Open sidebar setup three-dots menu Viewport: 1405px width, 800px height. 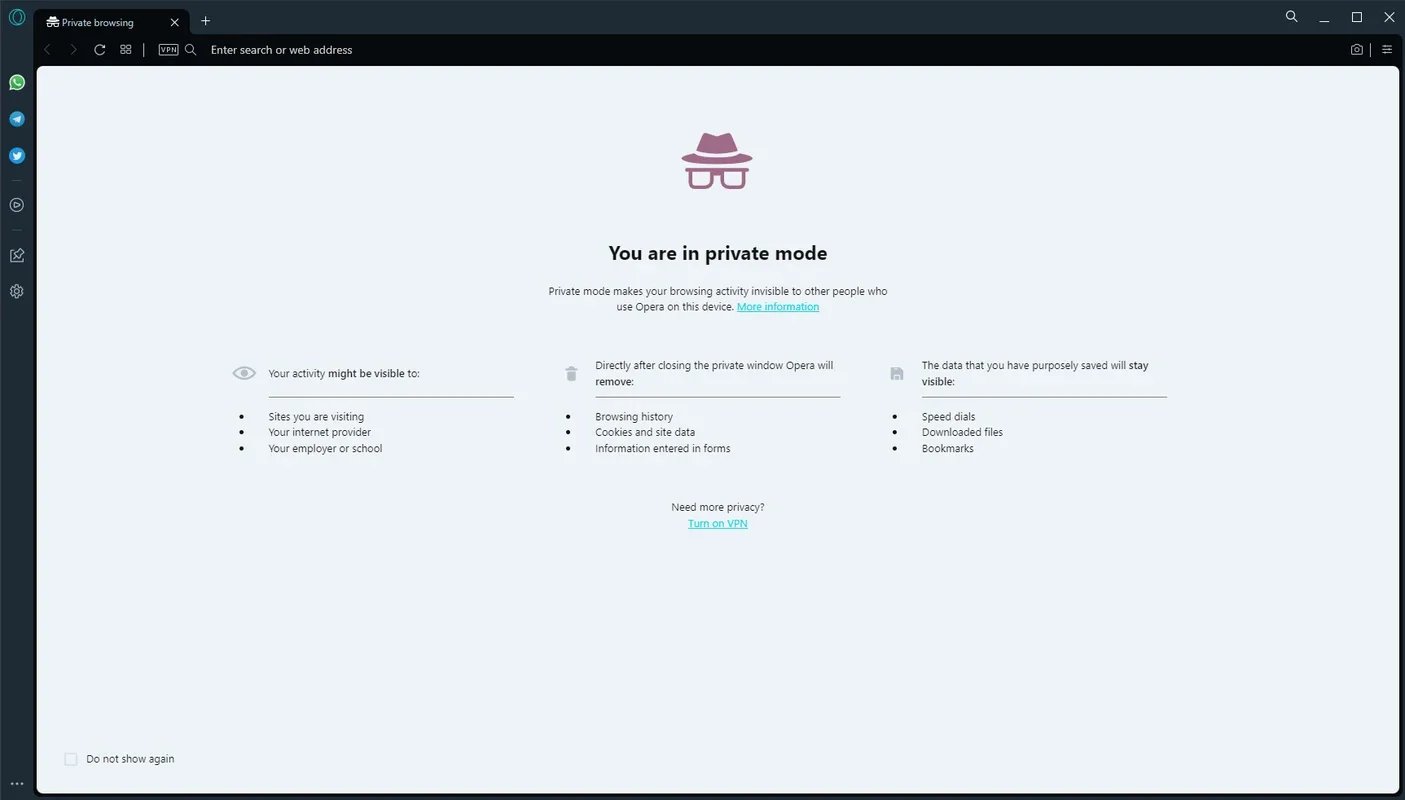point(17,784)
